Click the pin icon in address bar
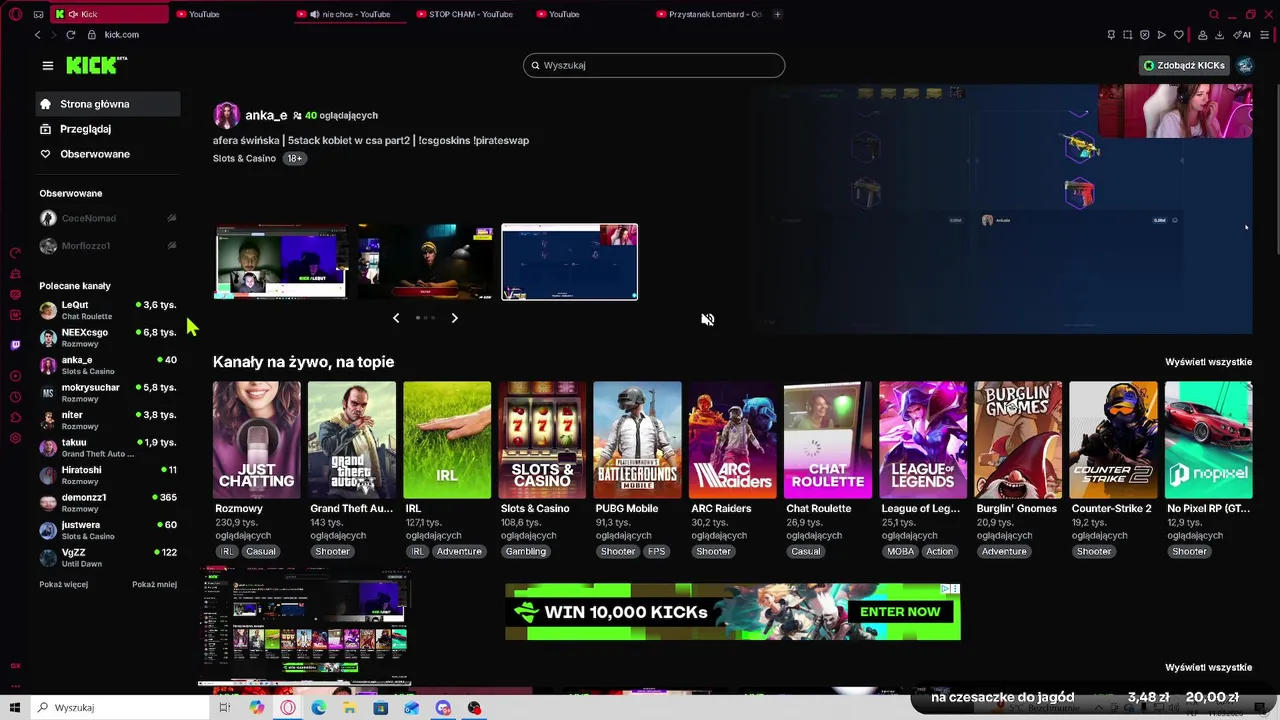This screenshot has width=1280, height=720. click(1111, 35)
